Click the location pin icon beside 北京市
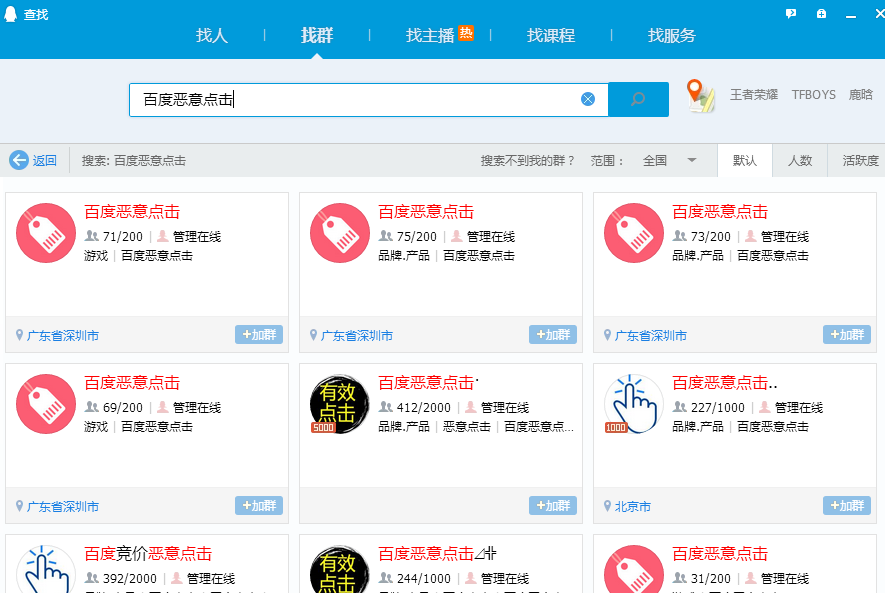Image resolution: width=885 pixels, height=594 pixels. [x=607, y=506]
